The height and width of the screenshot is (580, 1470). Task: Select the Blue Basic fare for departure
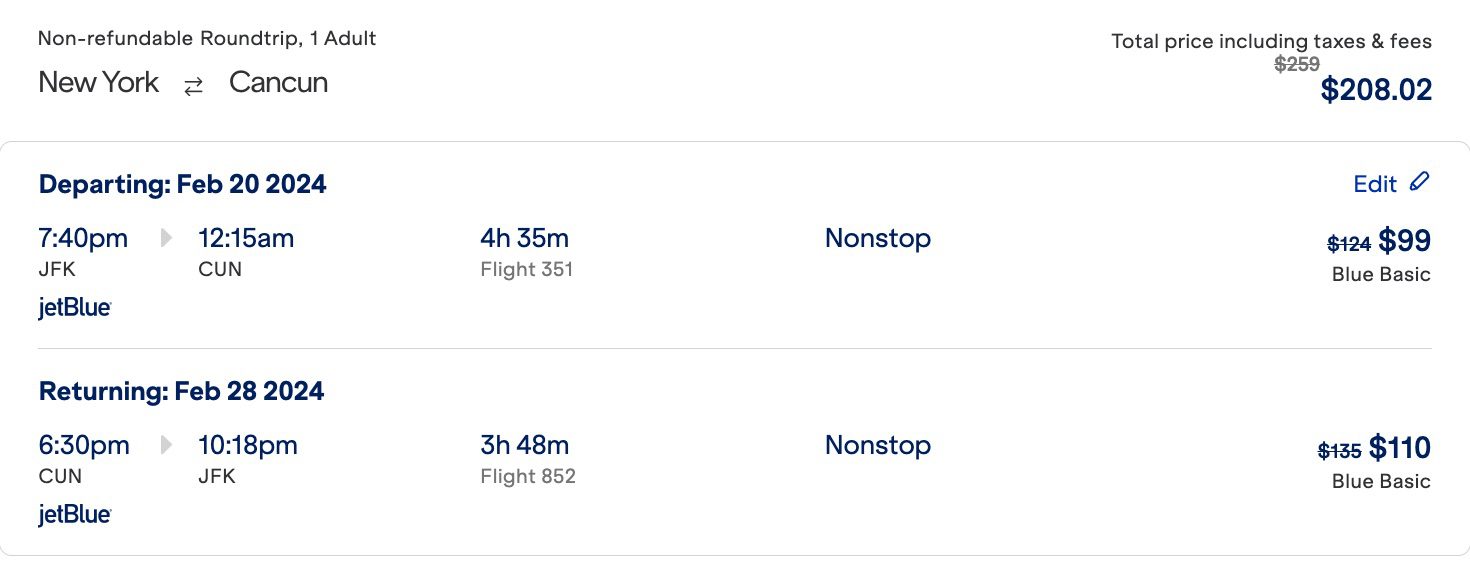[x=1381, y=274]
